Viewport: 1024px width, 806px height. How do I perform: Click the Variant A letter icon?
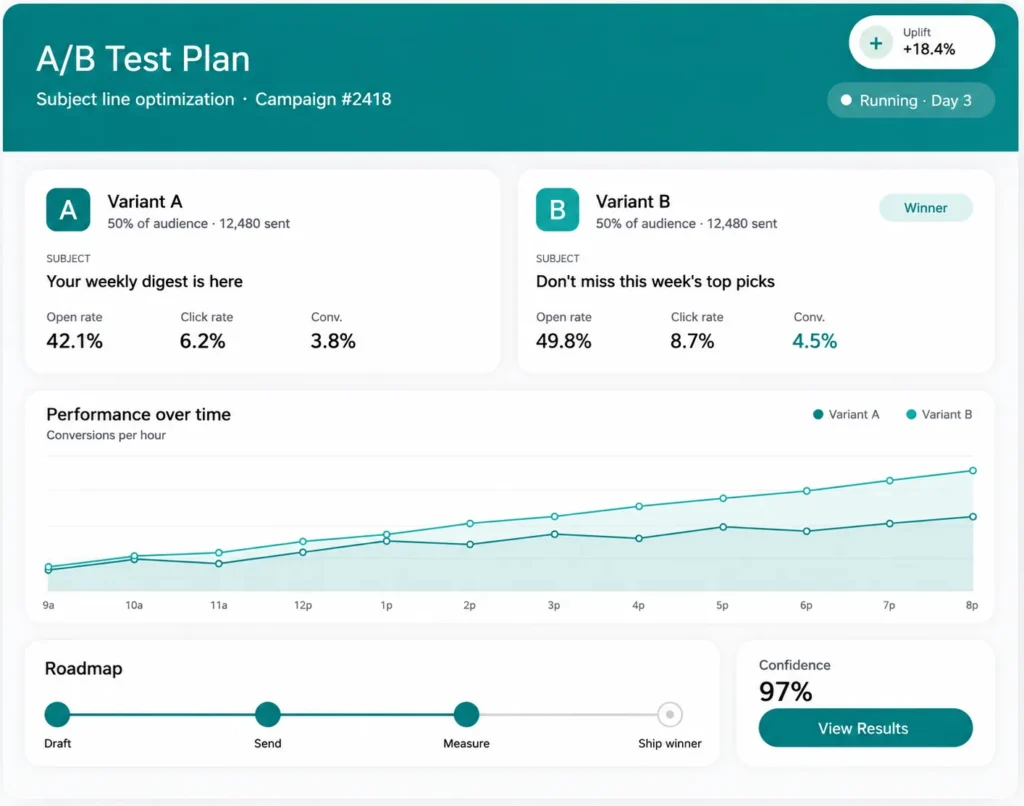point(68,210)
